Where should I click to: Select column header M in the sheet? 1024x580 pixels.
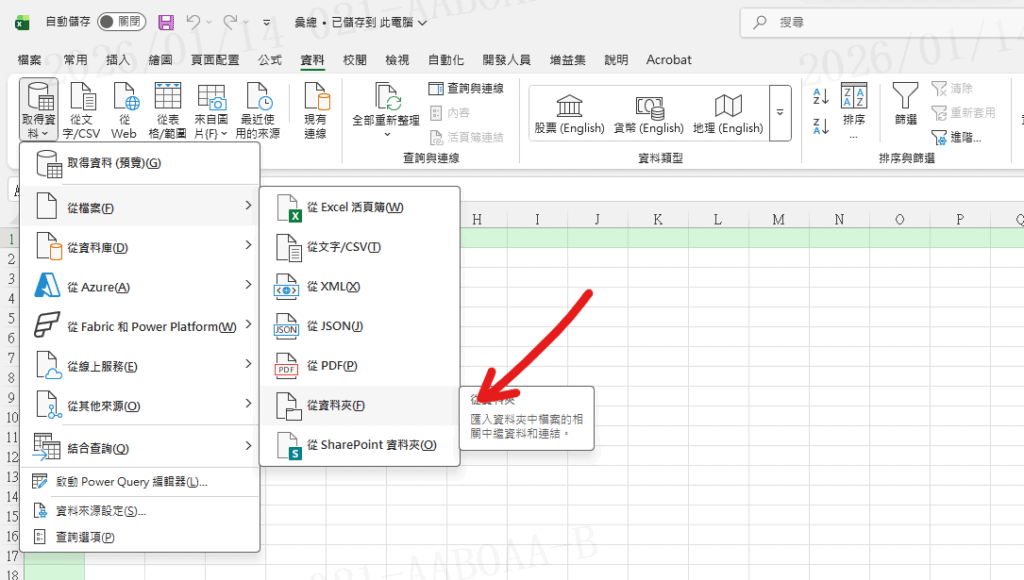point(778,220)
